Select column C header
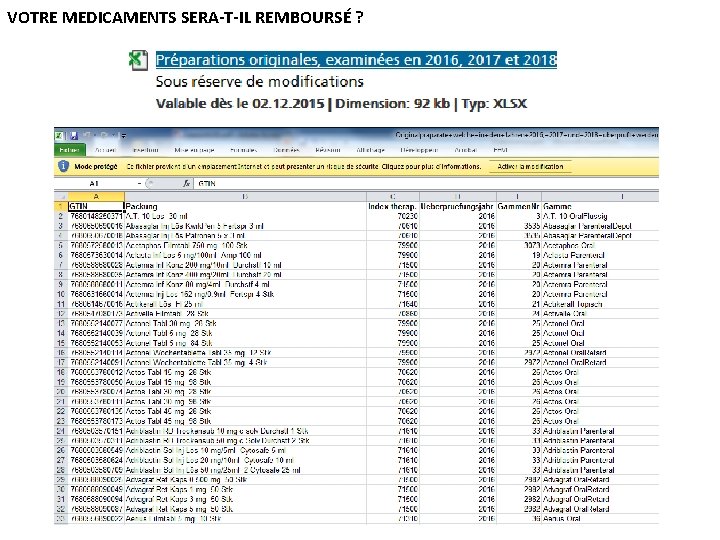The width and height of the screenshot is (720, 540). (x=393, y=197)
